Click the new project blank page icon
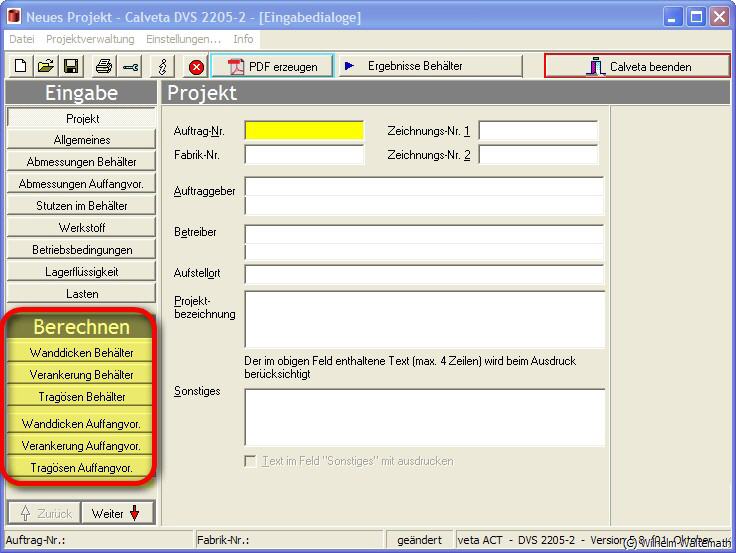 (x=21, y=67)
